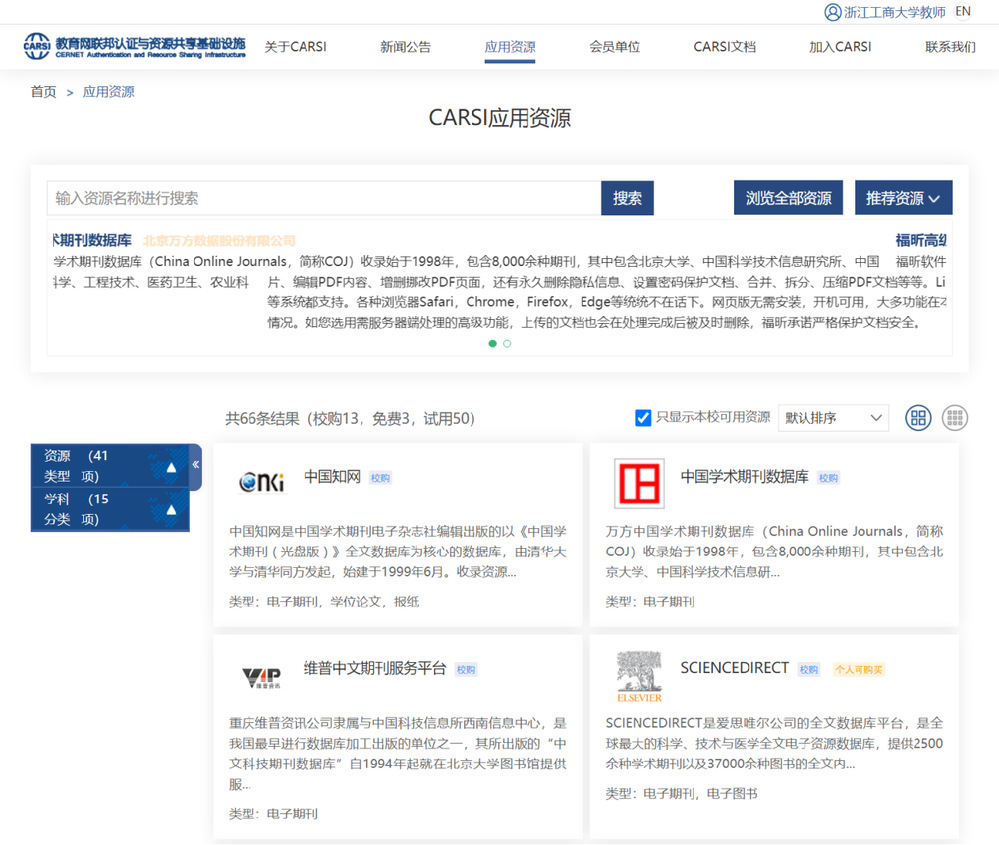Click the CARSI logo in header
This screenshot has width=999, height=845.
tap(134, 46)
